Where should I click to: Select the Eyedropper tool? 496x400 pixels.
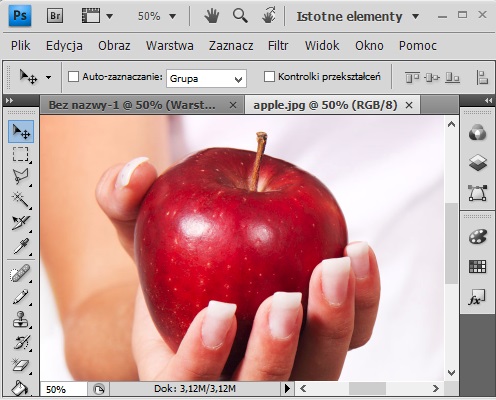point(21,246)
